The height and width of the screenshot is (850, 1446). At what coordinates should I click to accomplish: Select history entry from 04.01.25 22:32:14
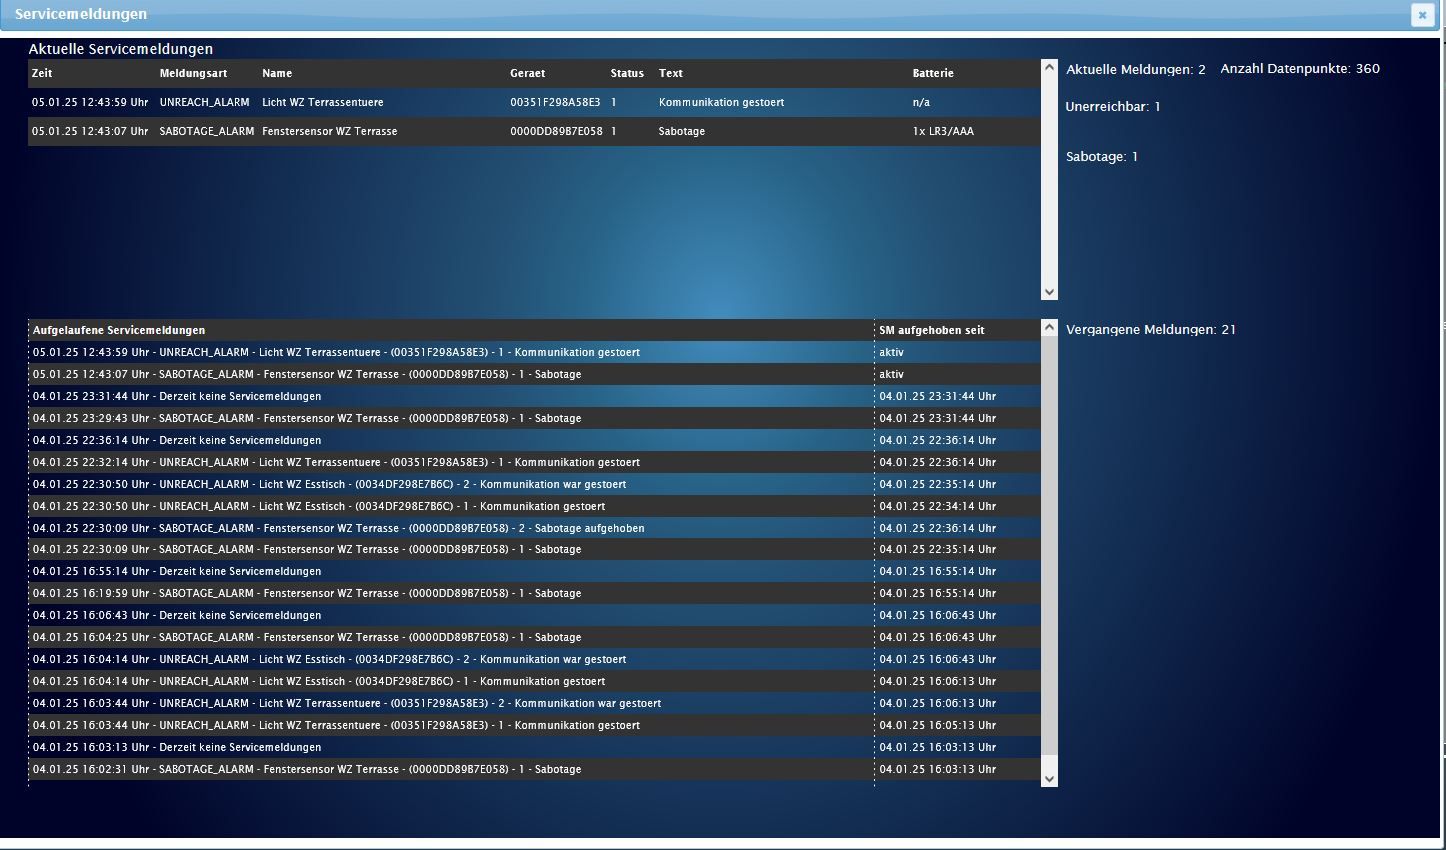pos(336,462)
